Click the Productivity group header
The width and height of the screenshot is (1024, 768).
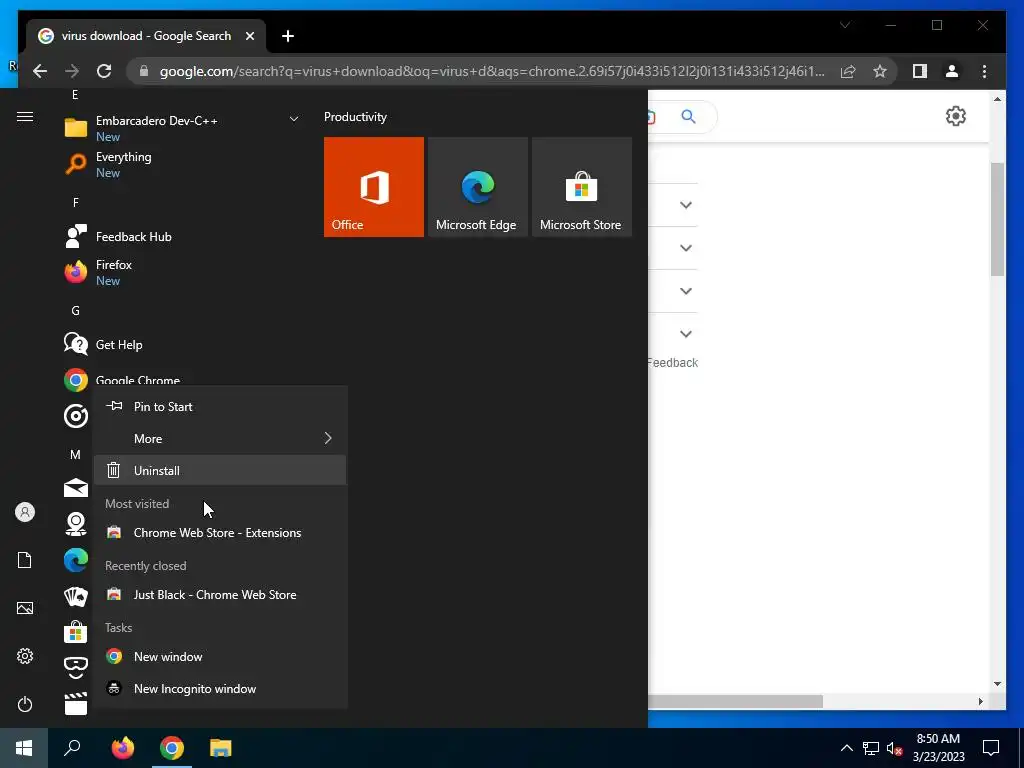355,117
